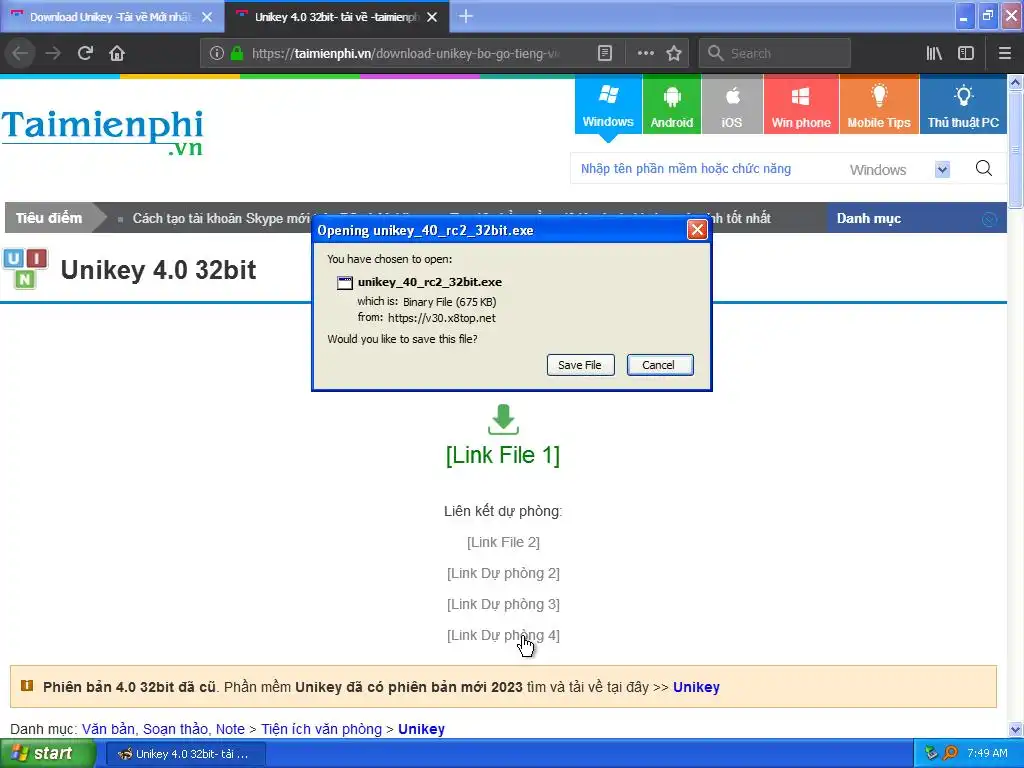Expand the Danh mục menu
This screenshot has height=768, width=1024.
917,218
